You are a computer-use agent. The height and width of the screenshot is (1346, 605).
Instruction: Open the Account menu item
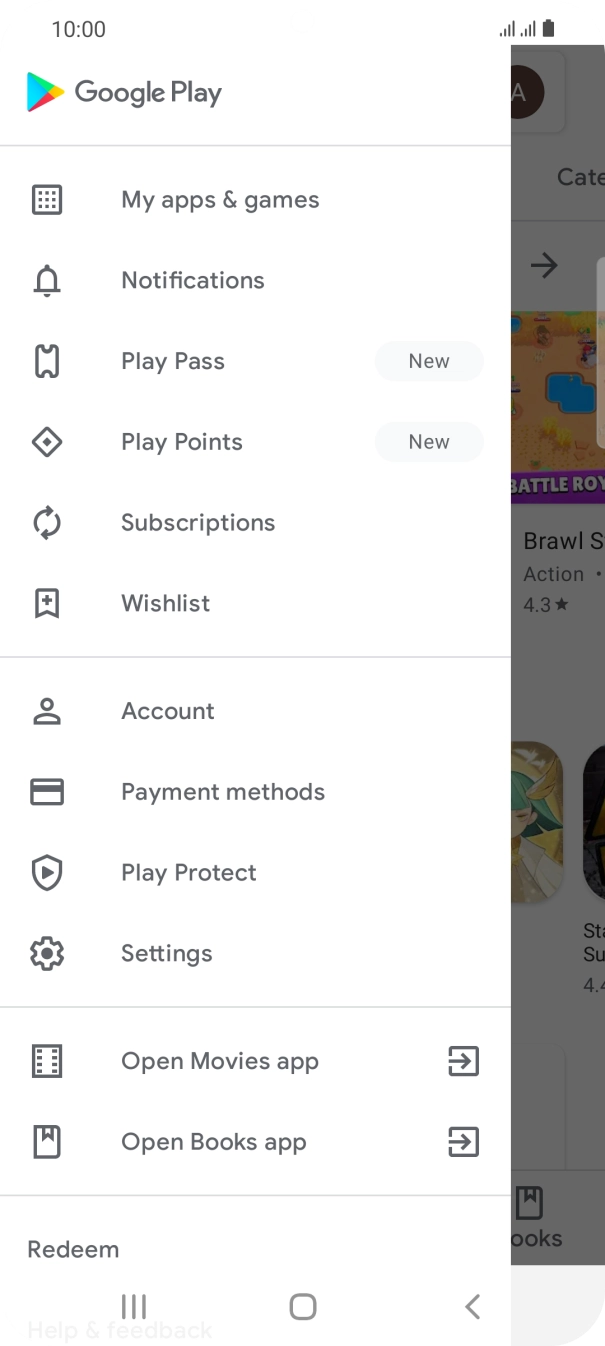(168, 711)
